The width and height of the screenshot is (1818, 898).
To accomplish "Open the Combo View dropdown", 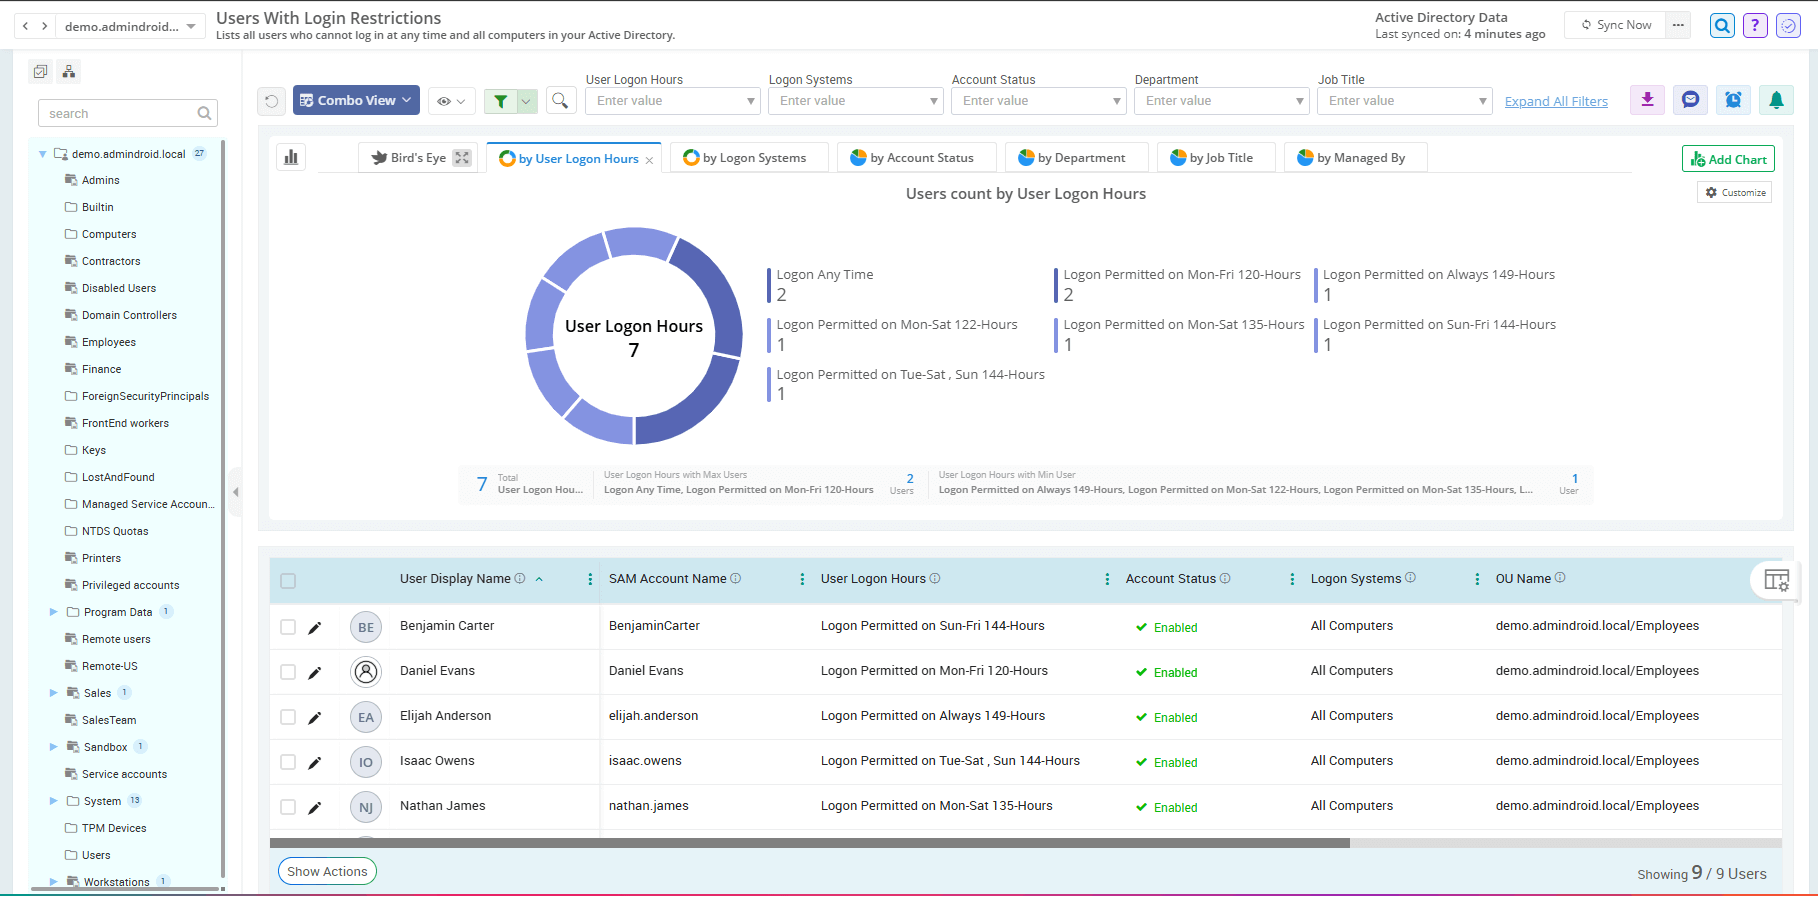I will 356,101.
